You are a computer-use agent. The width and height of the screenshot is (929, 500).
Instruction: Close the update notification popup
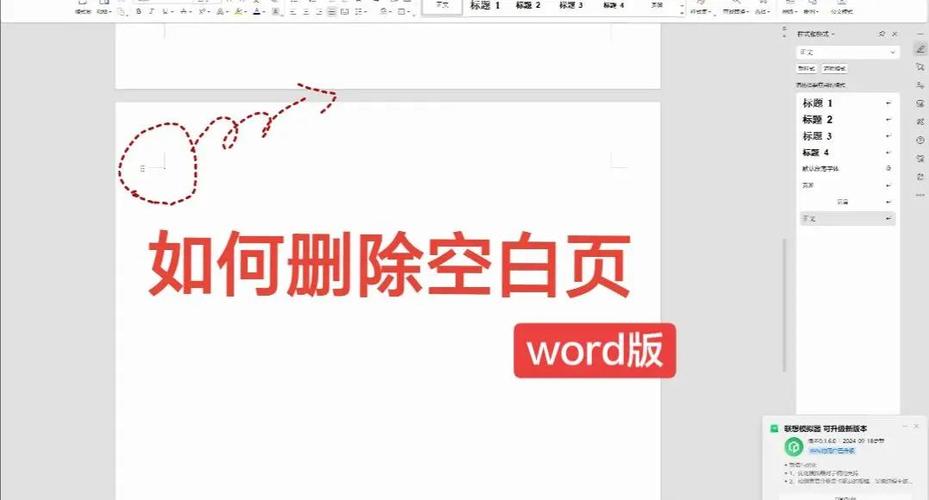[x=917, y=426]
